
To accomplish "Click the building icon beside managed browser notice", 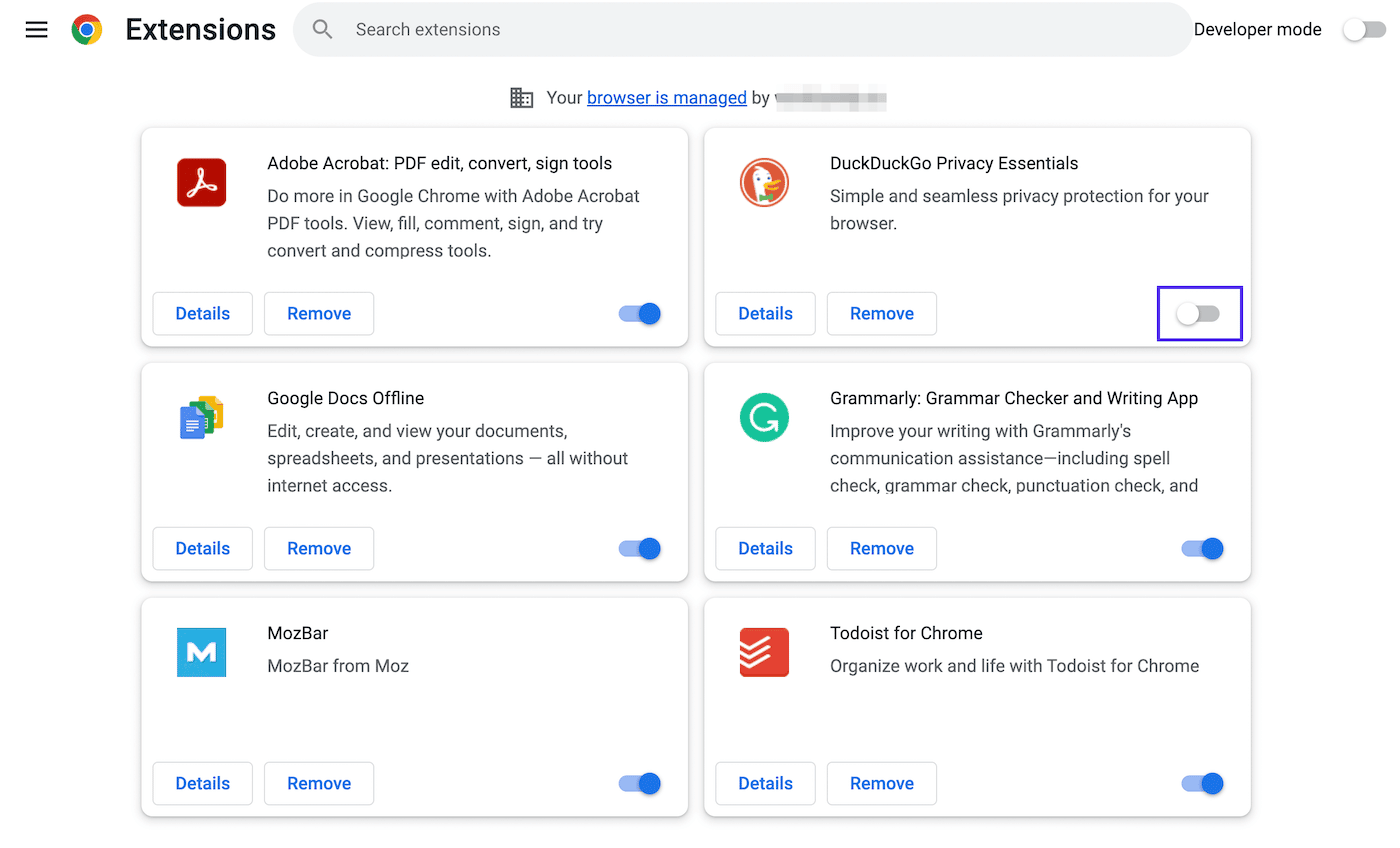I will (521, 97).
